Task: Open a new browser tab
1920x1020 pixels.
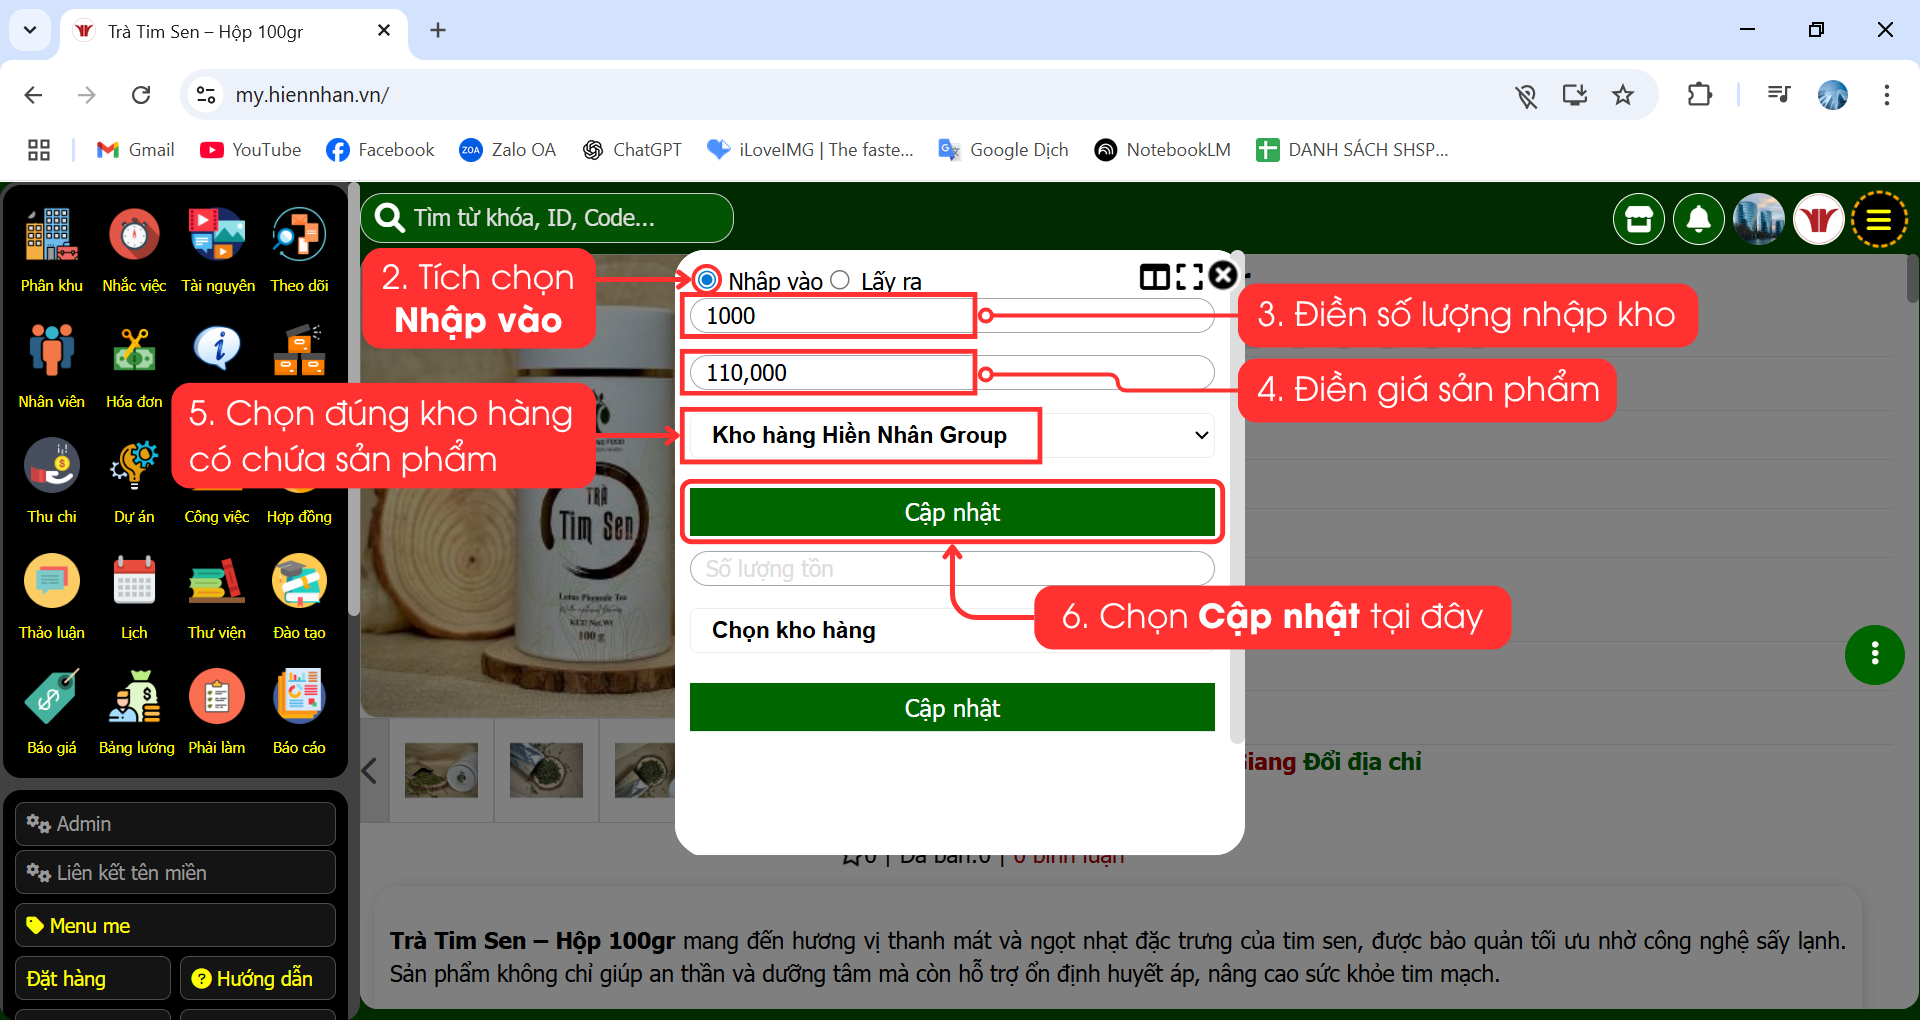Action: (x=438, y=31)
